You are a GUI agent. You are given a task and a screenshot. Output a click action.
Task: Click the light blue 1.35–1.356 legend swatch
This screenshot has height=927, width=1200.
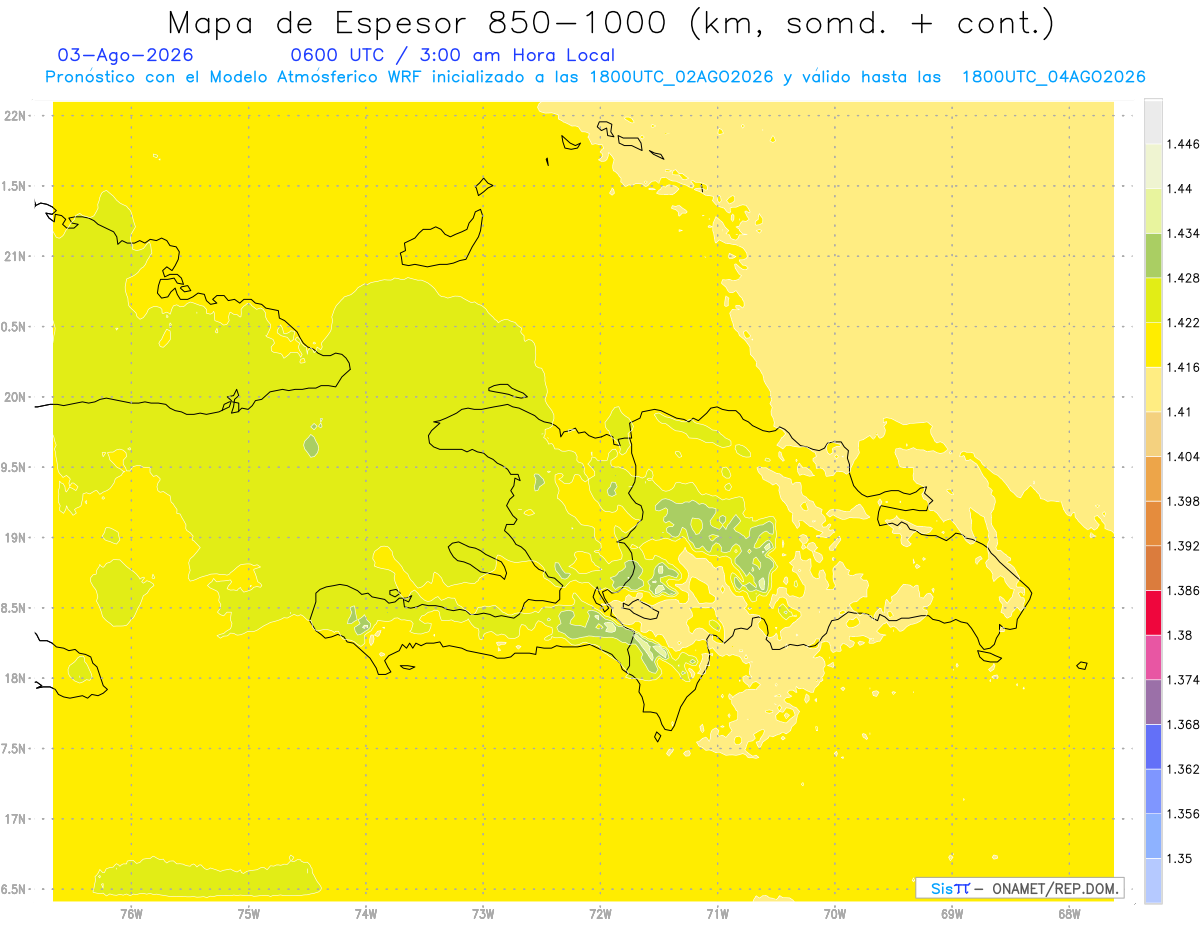[x=1153, y=835]
